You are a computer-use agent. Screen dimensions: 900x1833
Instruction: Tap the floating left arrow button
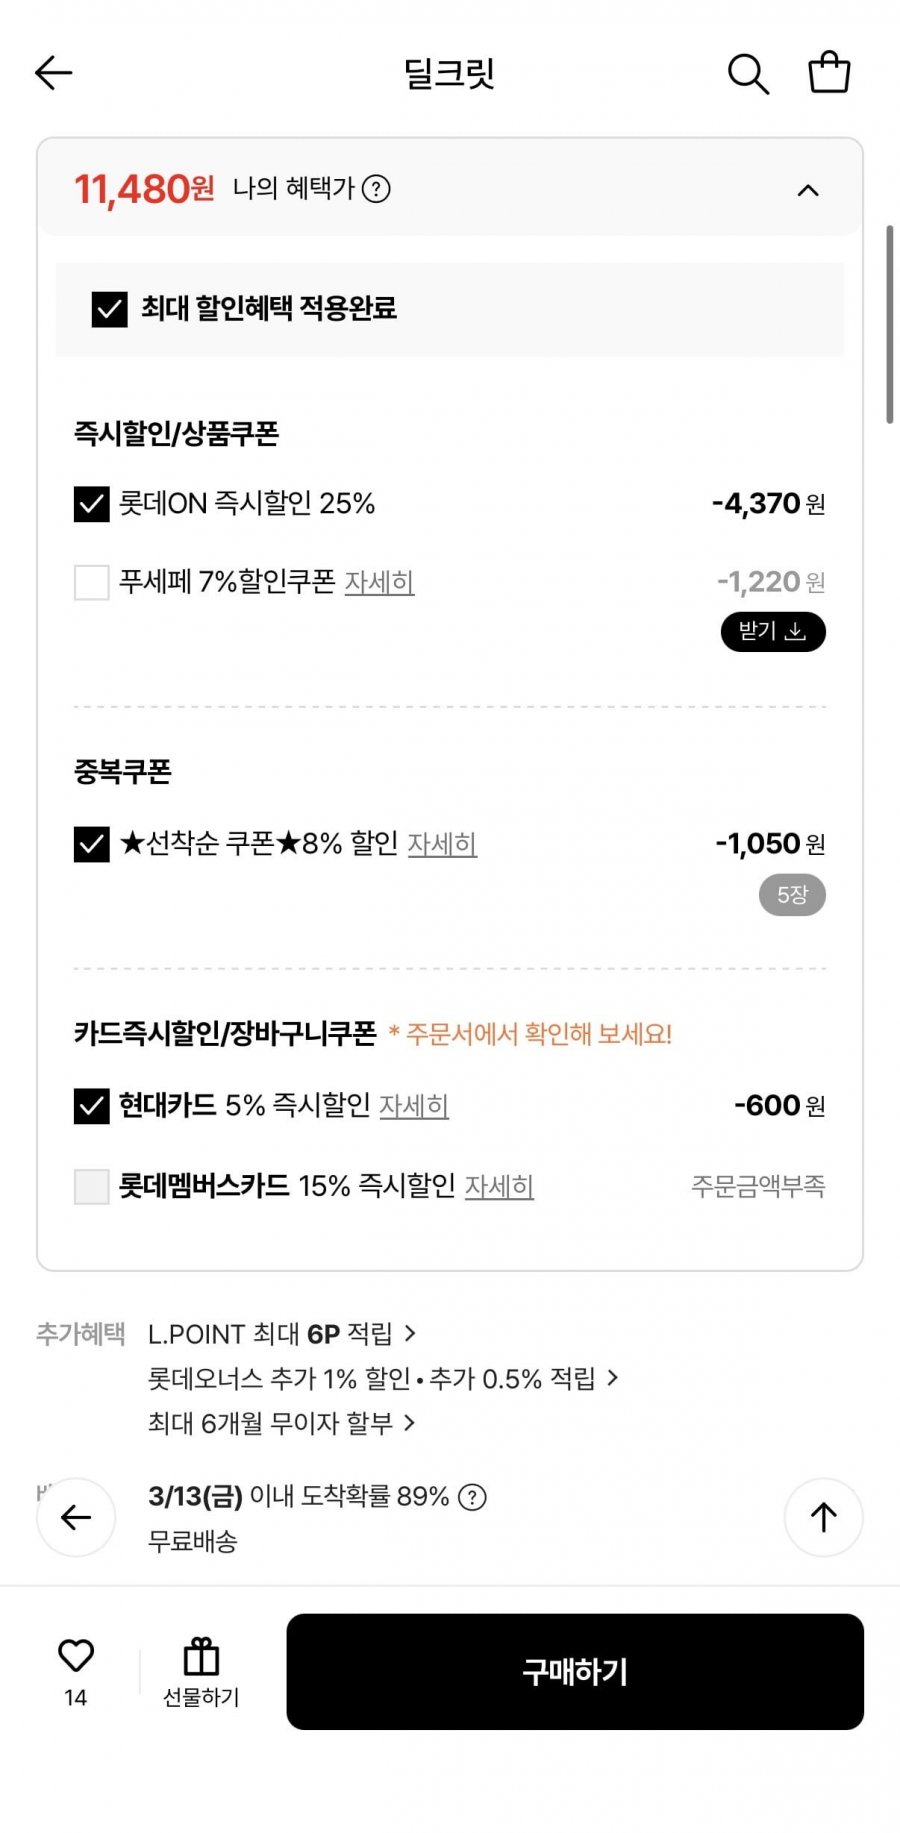point(76,1517)
